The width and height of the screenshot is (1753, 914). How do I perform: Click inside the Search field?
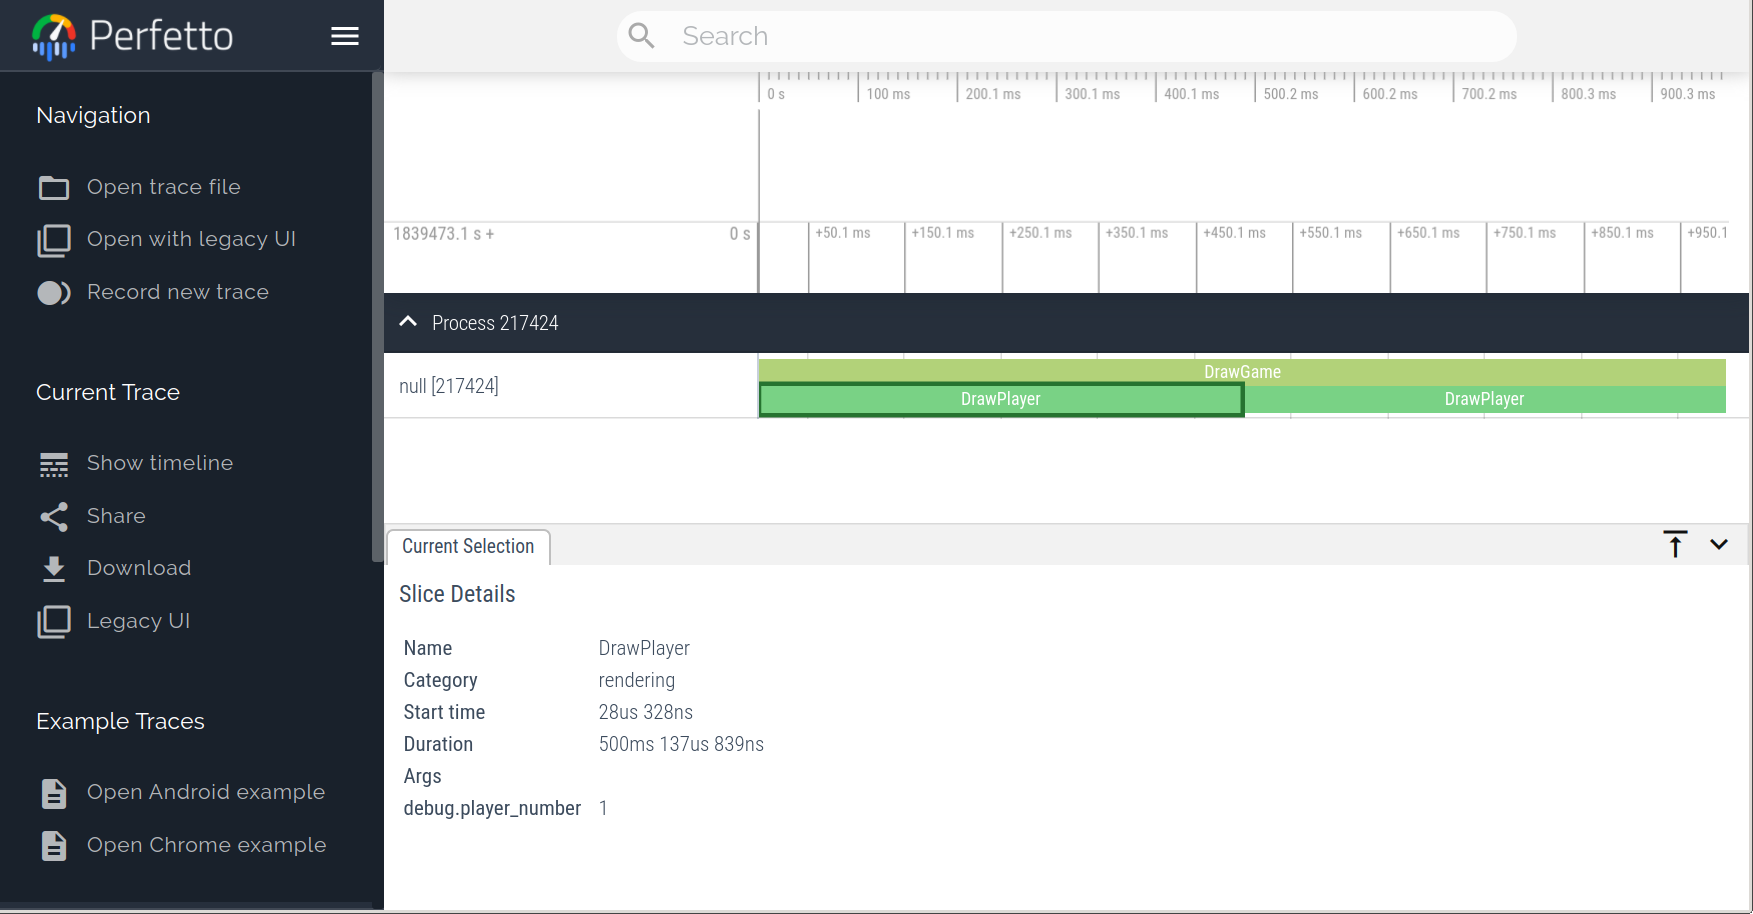1000,35
